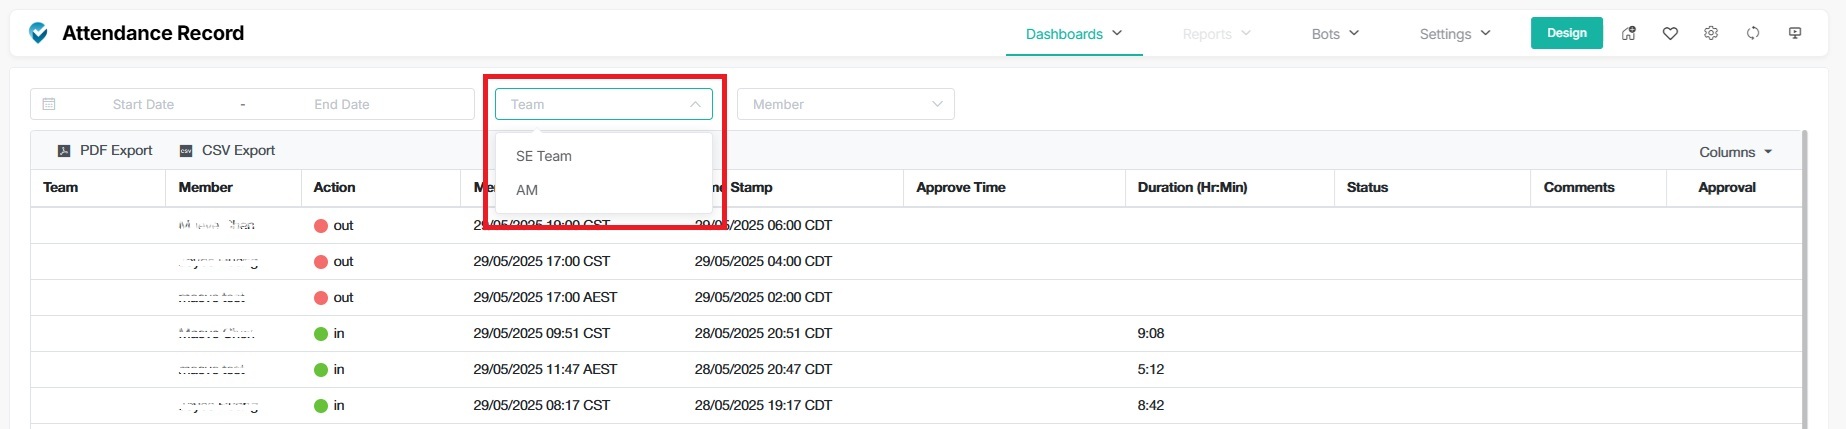Screen dimensions: 1846x429
Task: Click the PDF Export icon
Action: point(64,151)
